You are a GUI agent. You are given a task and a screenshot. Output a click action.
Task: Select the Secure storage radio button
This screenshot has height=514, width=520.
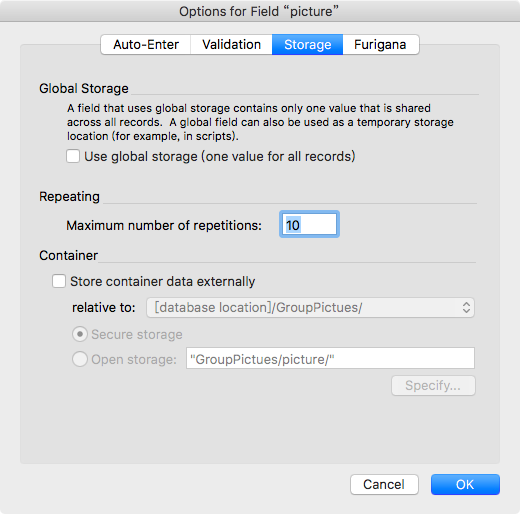coord(80,334)
